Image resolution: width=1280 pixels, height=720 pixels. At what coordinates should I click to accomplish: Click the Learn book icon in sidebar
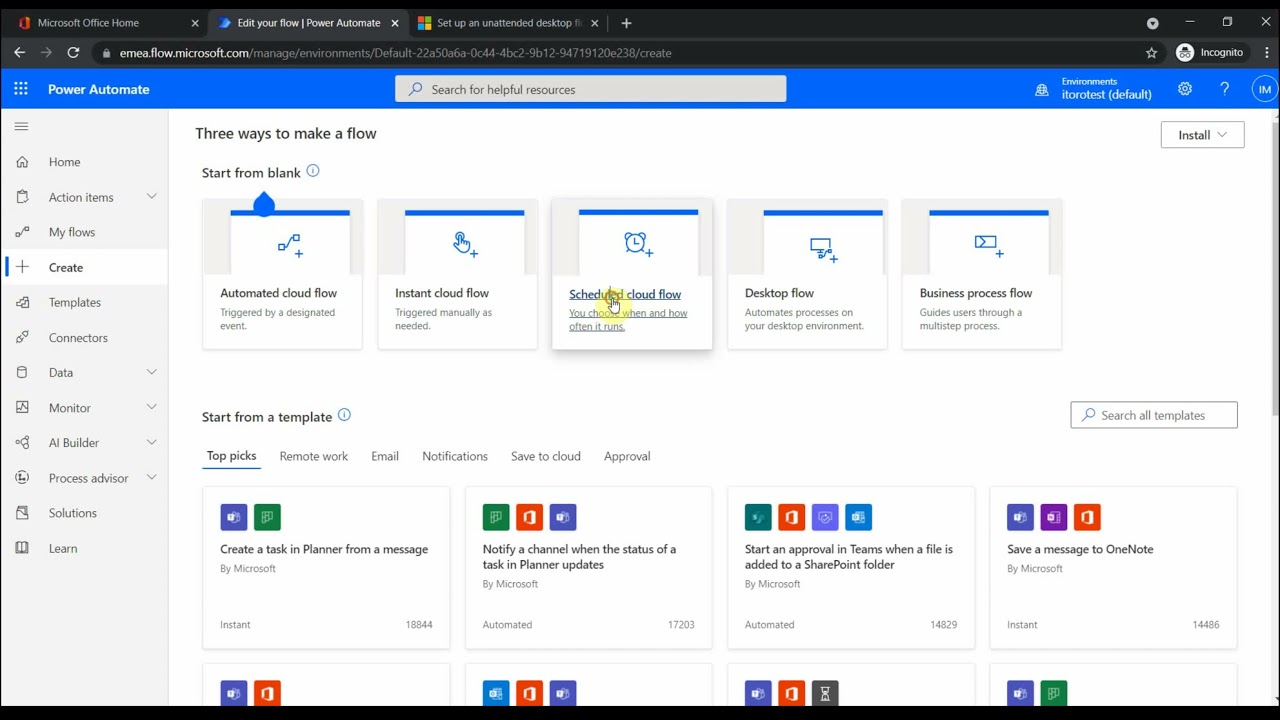tap(22, 548)
